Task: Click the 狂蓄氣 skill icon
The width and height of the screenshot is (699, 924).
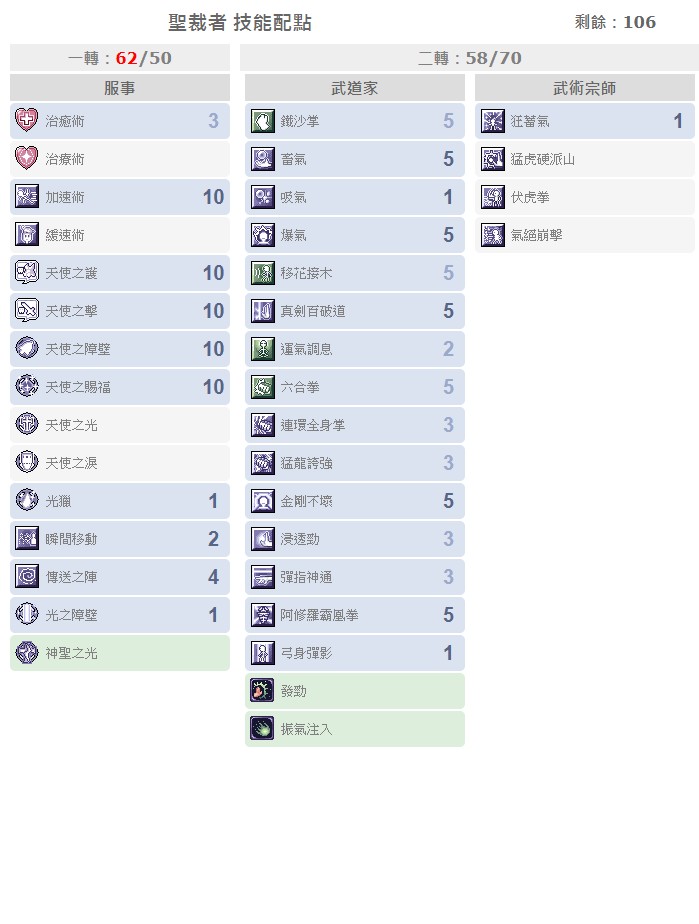Action: pos(493,121)
